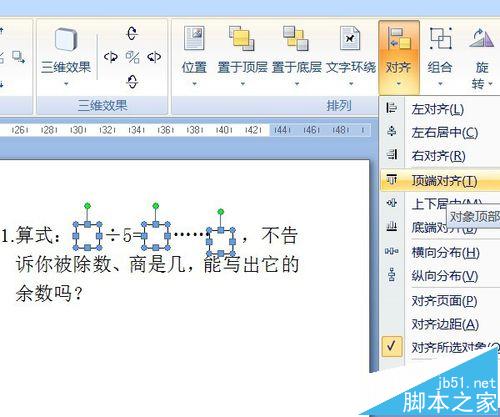Click the tilt down rotation icon

pos(132,81)
